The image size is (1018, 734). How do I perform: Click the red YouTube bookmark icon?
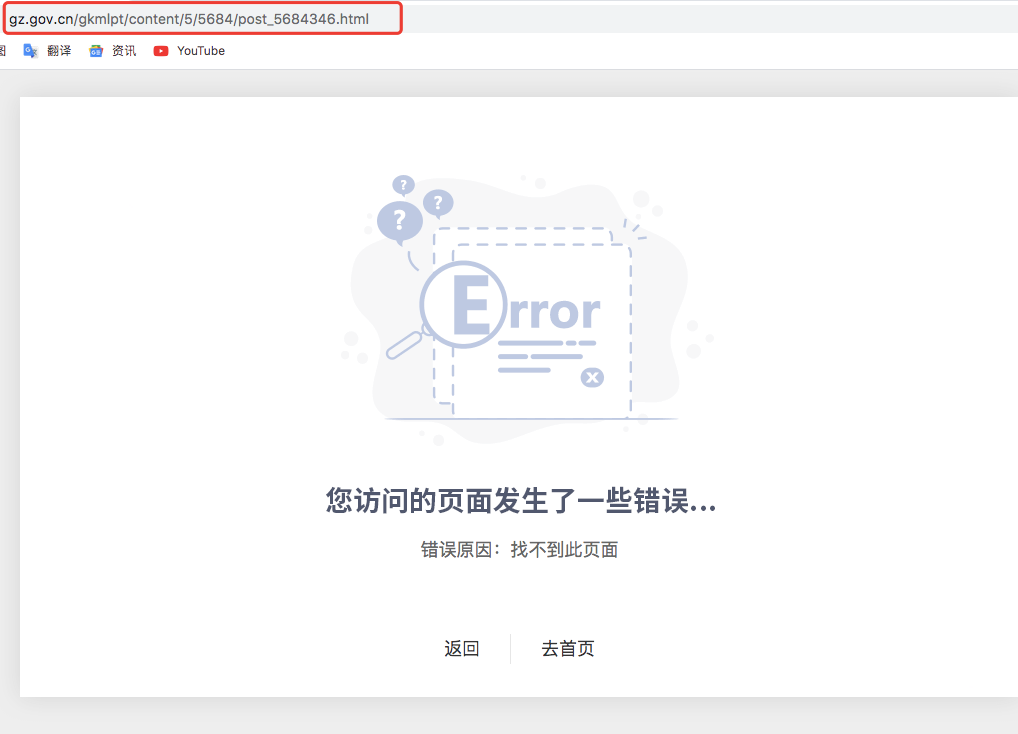pyautogui.click(x=161, y=51)
